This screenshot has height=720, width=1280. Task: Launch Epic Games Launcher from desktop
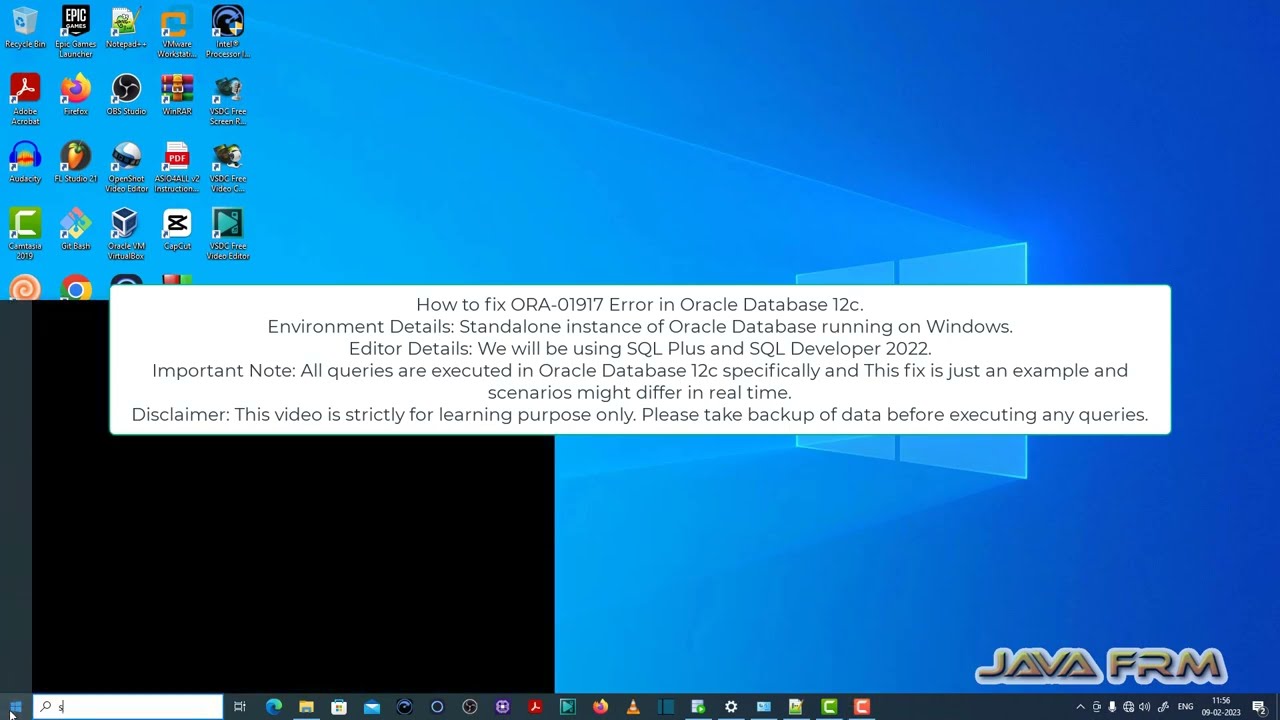(x=76, y=32)
